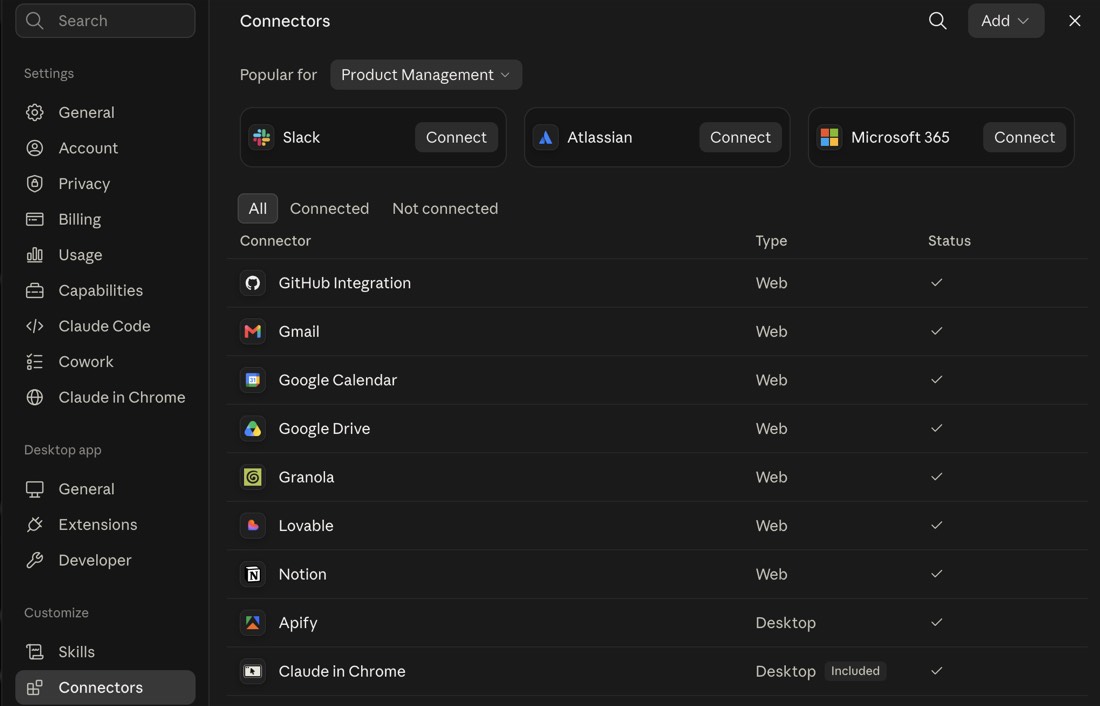
Task: Click the Capabilities toolbox icon
Action: click(x=34, y=291)
